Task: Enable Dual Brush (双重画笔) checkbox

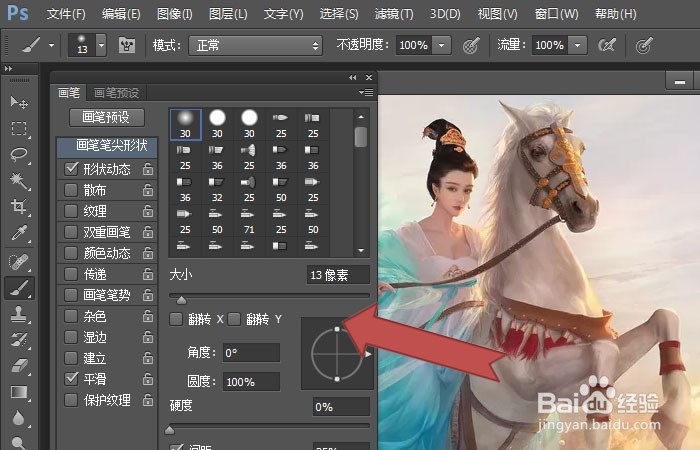Action: [x=71, y=232]
